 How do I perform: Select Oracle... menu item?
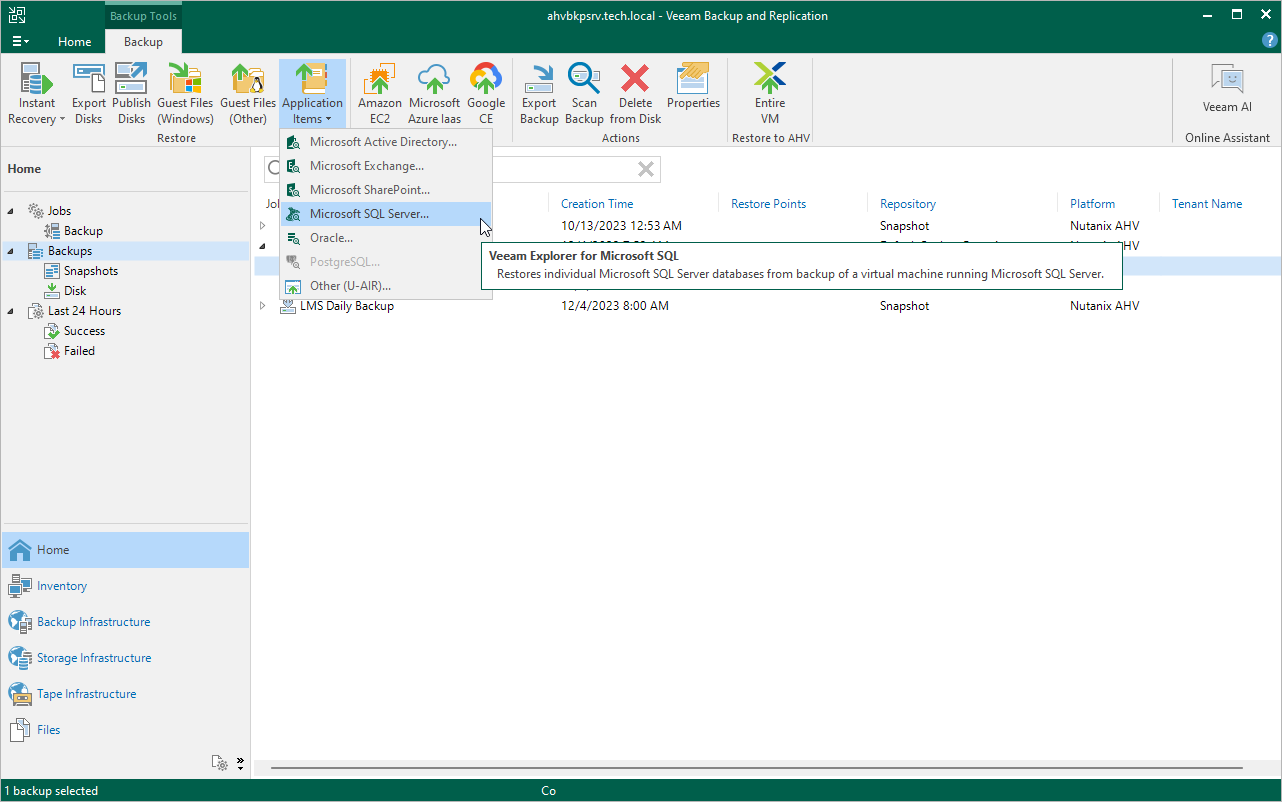(386, 238)
